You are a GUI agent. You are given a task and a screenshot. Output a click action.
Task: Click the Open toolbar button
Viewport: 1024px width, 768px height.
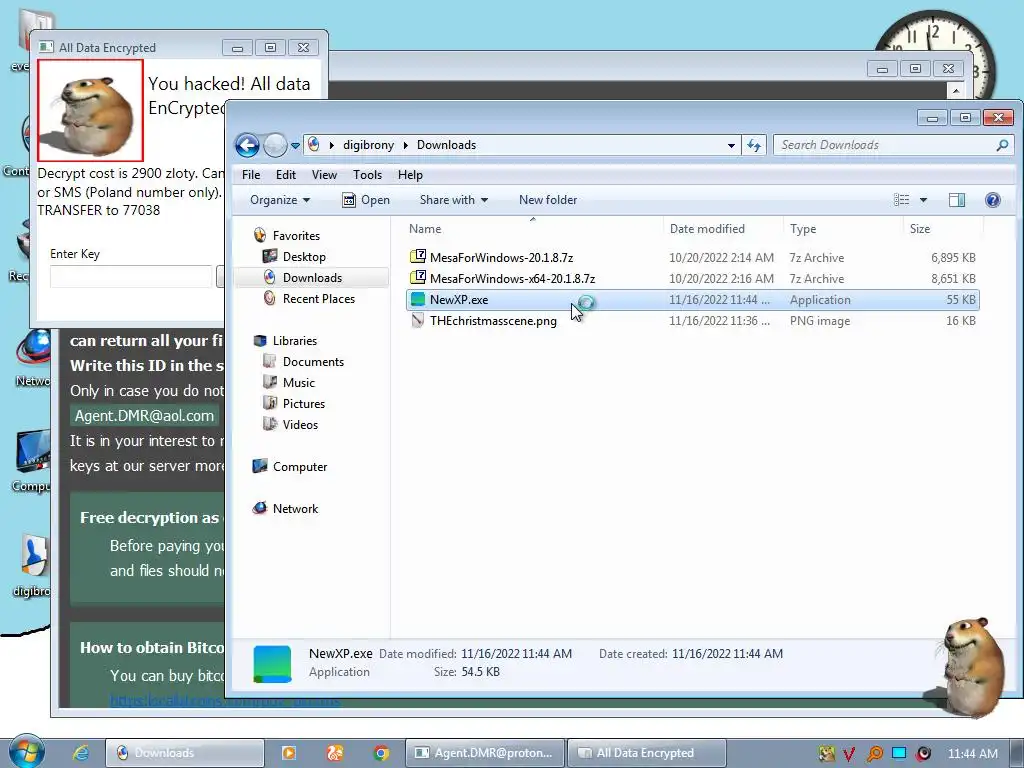pos(366,200)
